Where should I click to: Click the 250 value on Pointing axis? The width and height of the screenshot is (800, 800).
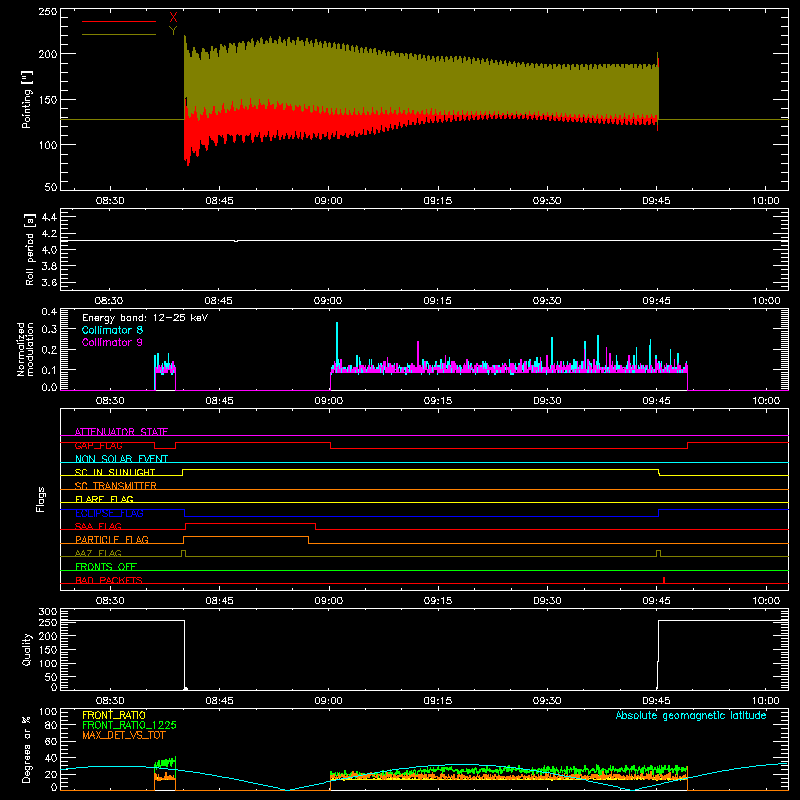48,12
